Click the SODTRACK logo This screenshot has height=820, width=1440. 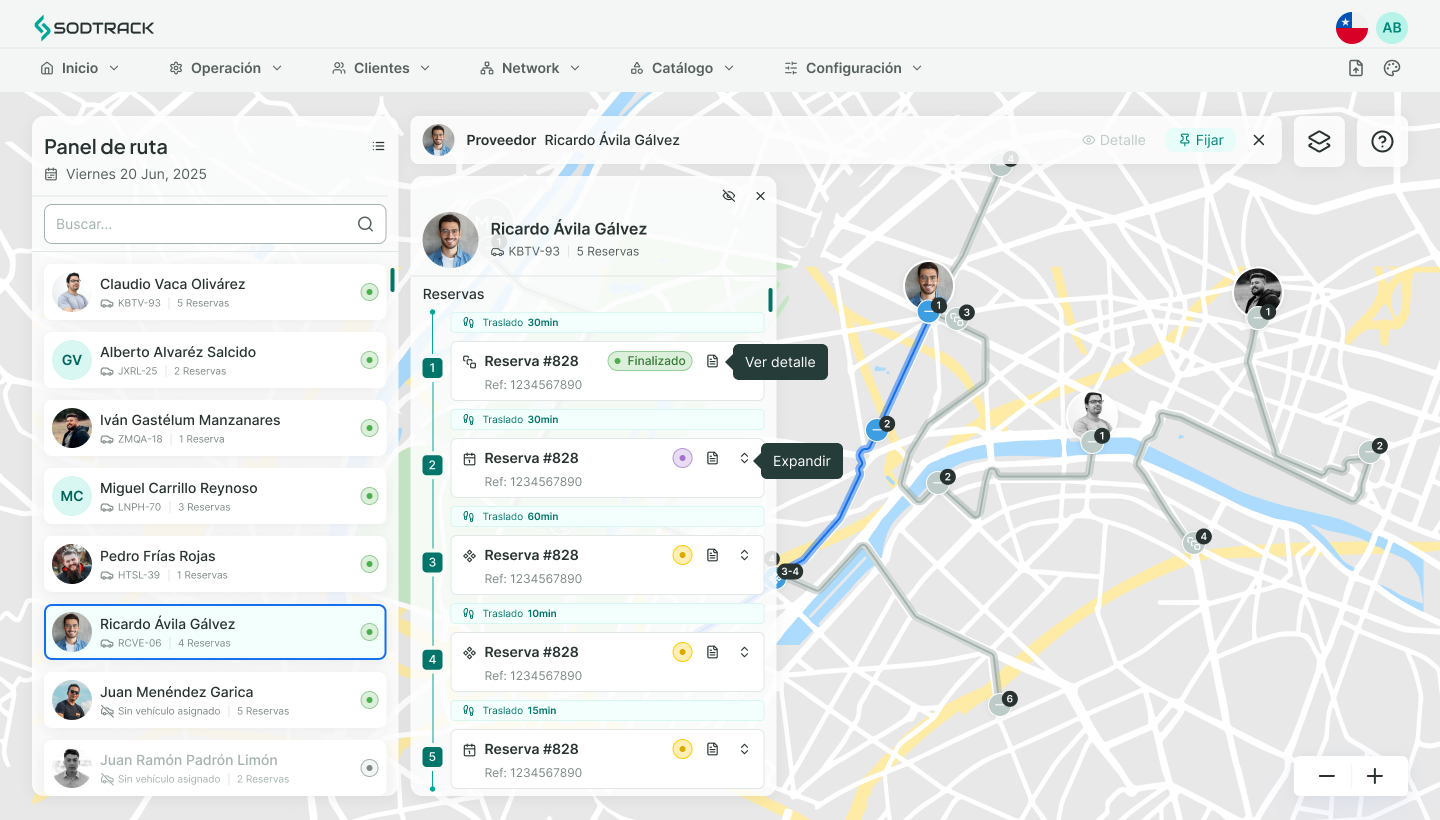tap(94, 27)
